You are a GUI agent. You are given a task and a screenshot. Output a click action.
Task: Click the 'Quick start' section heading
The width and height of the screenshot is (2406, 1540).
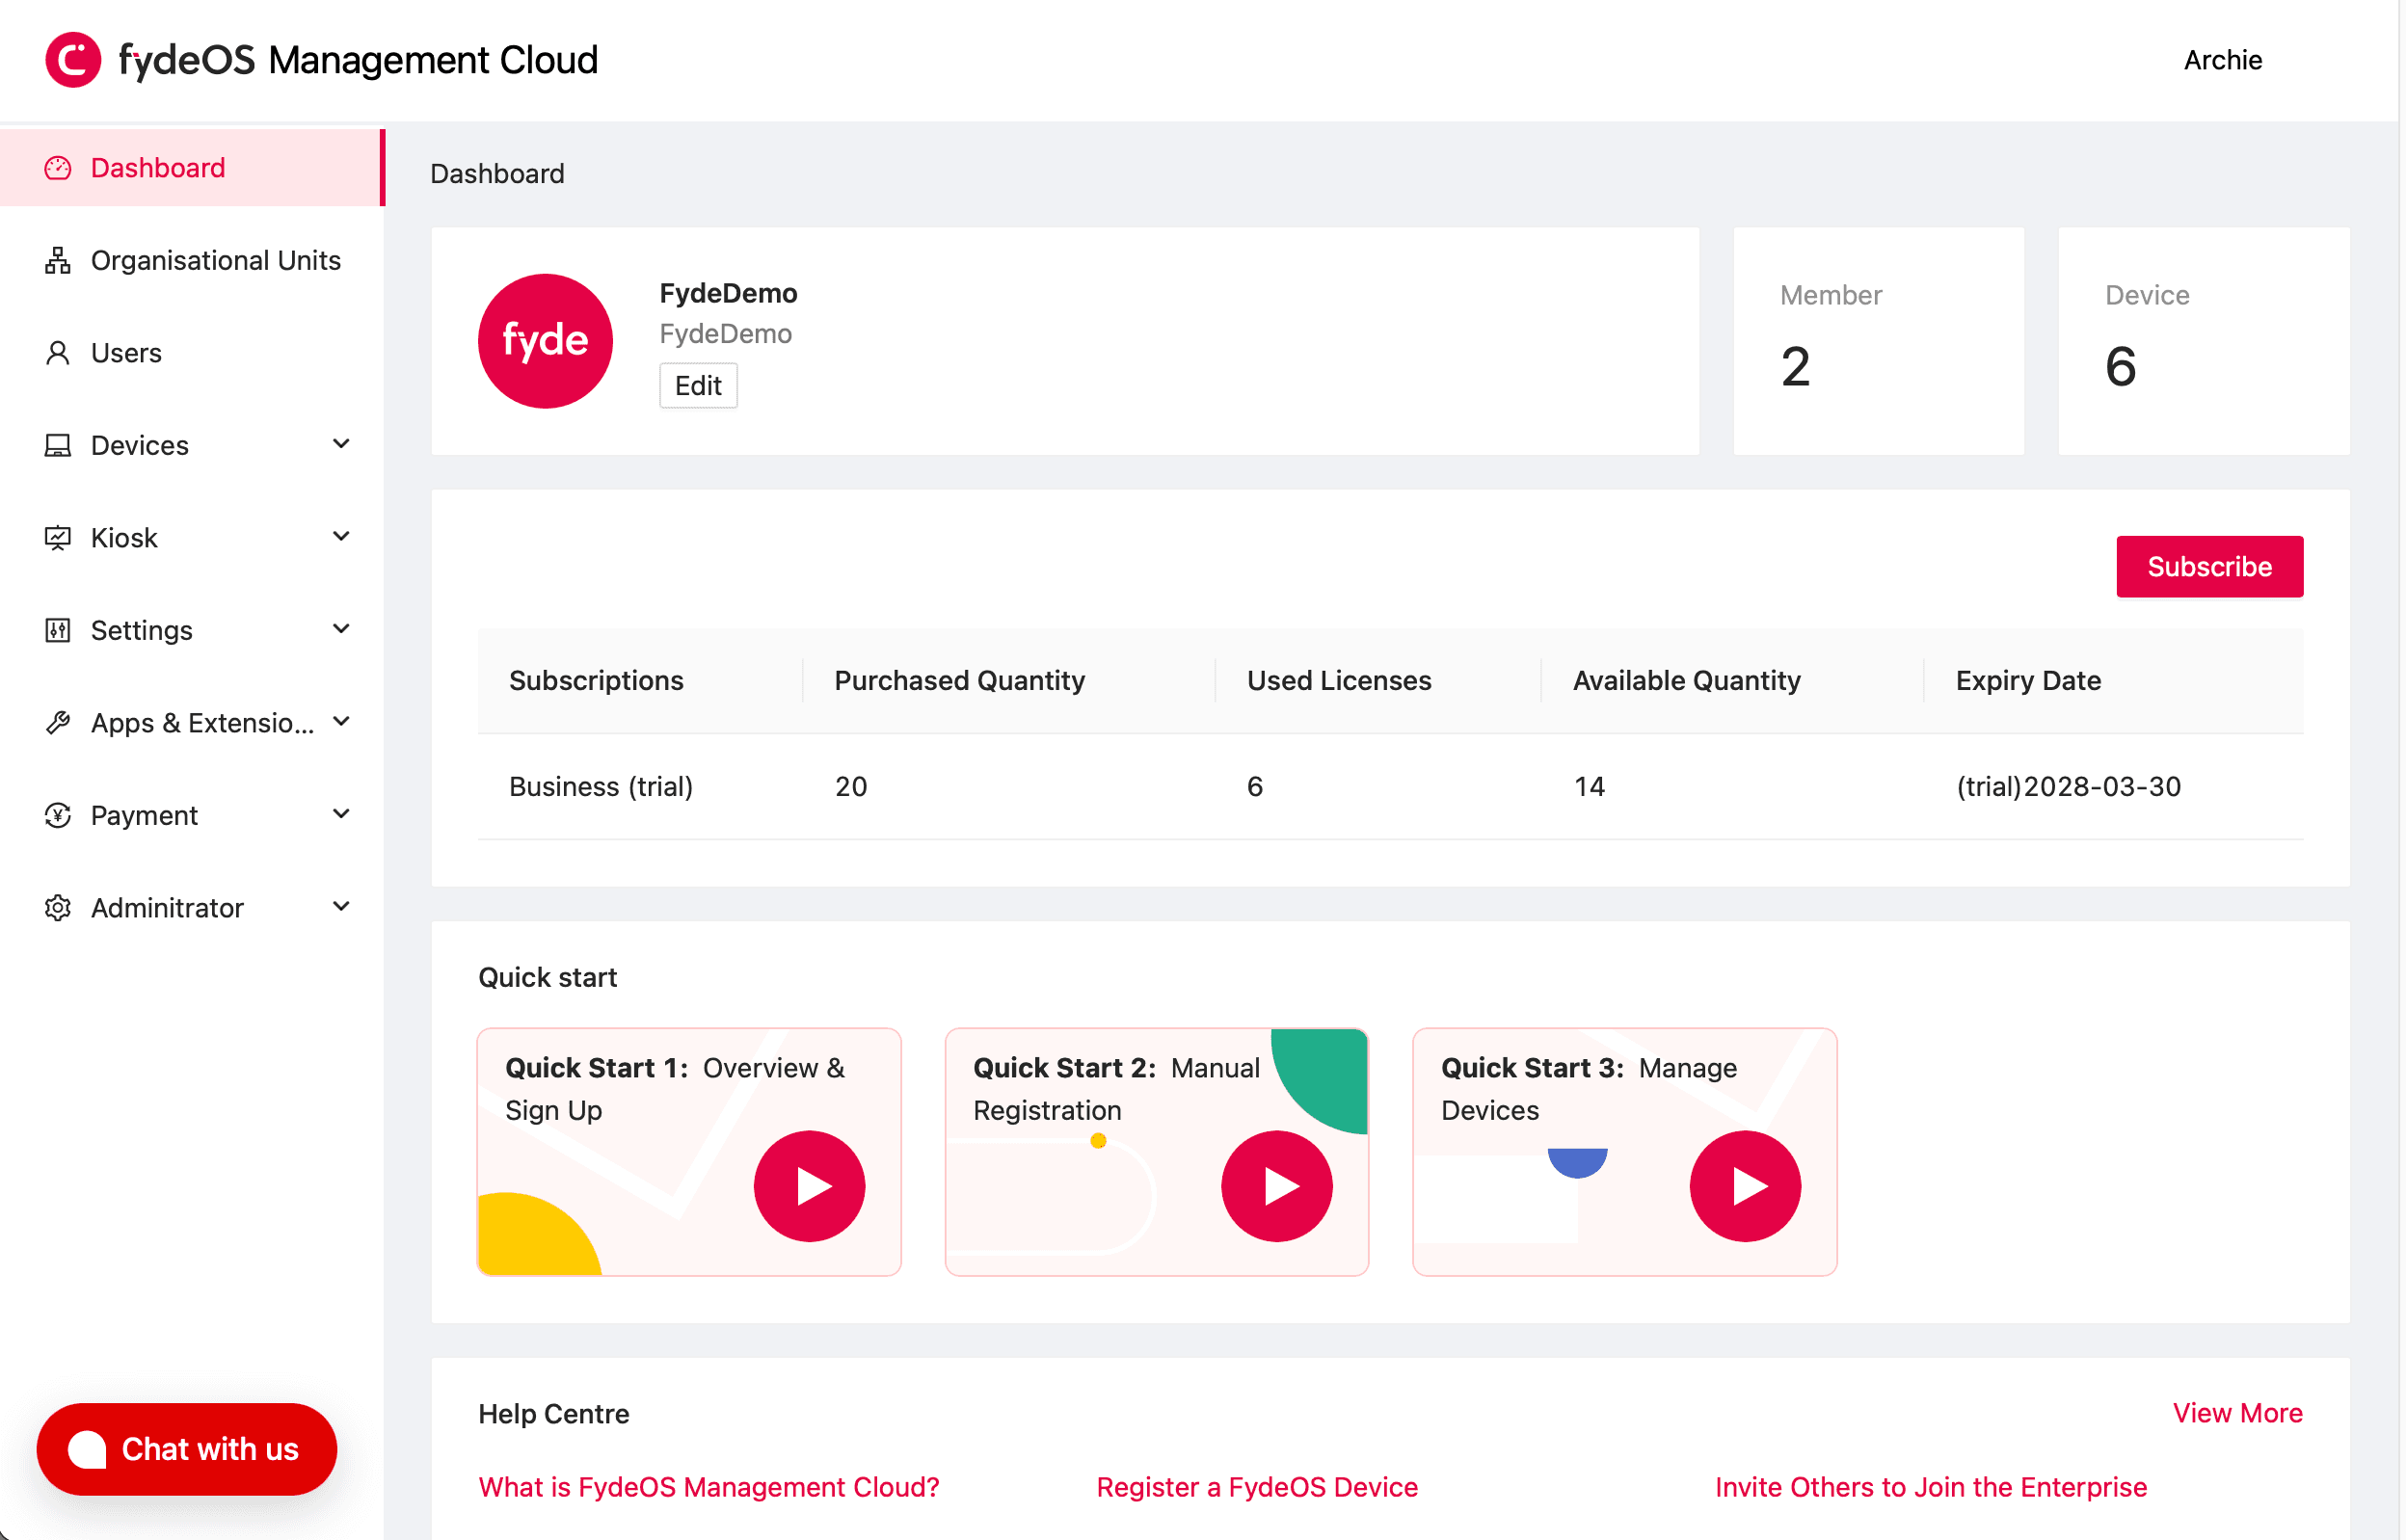tap(547, 977)
